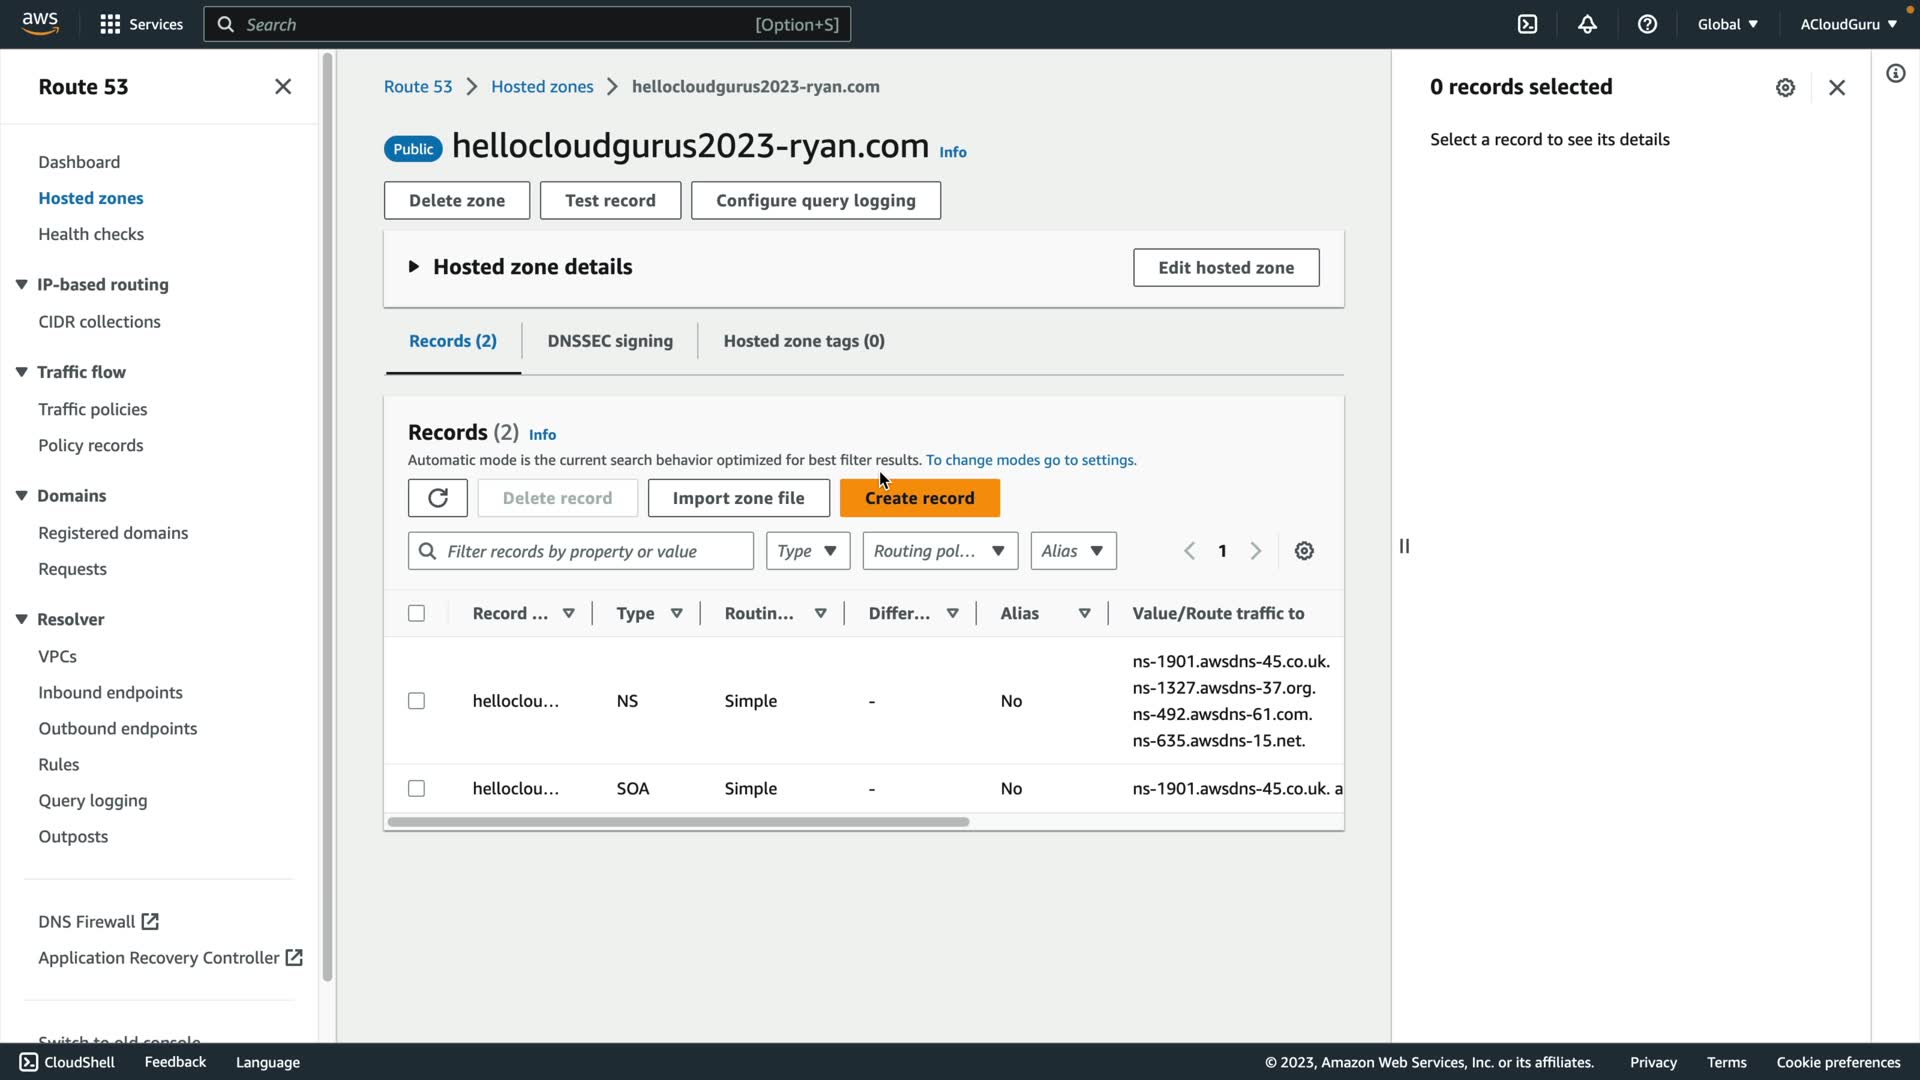Open the notifications bell

(x=1587, y=24)
